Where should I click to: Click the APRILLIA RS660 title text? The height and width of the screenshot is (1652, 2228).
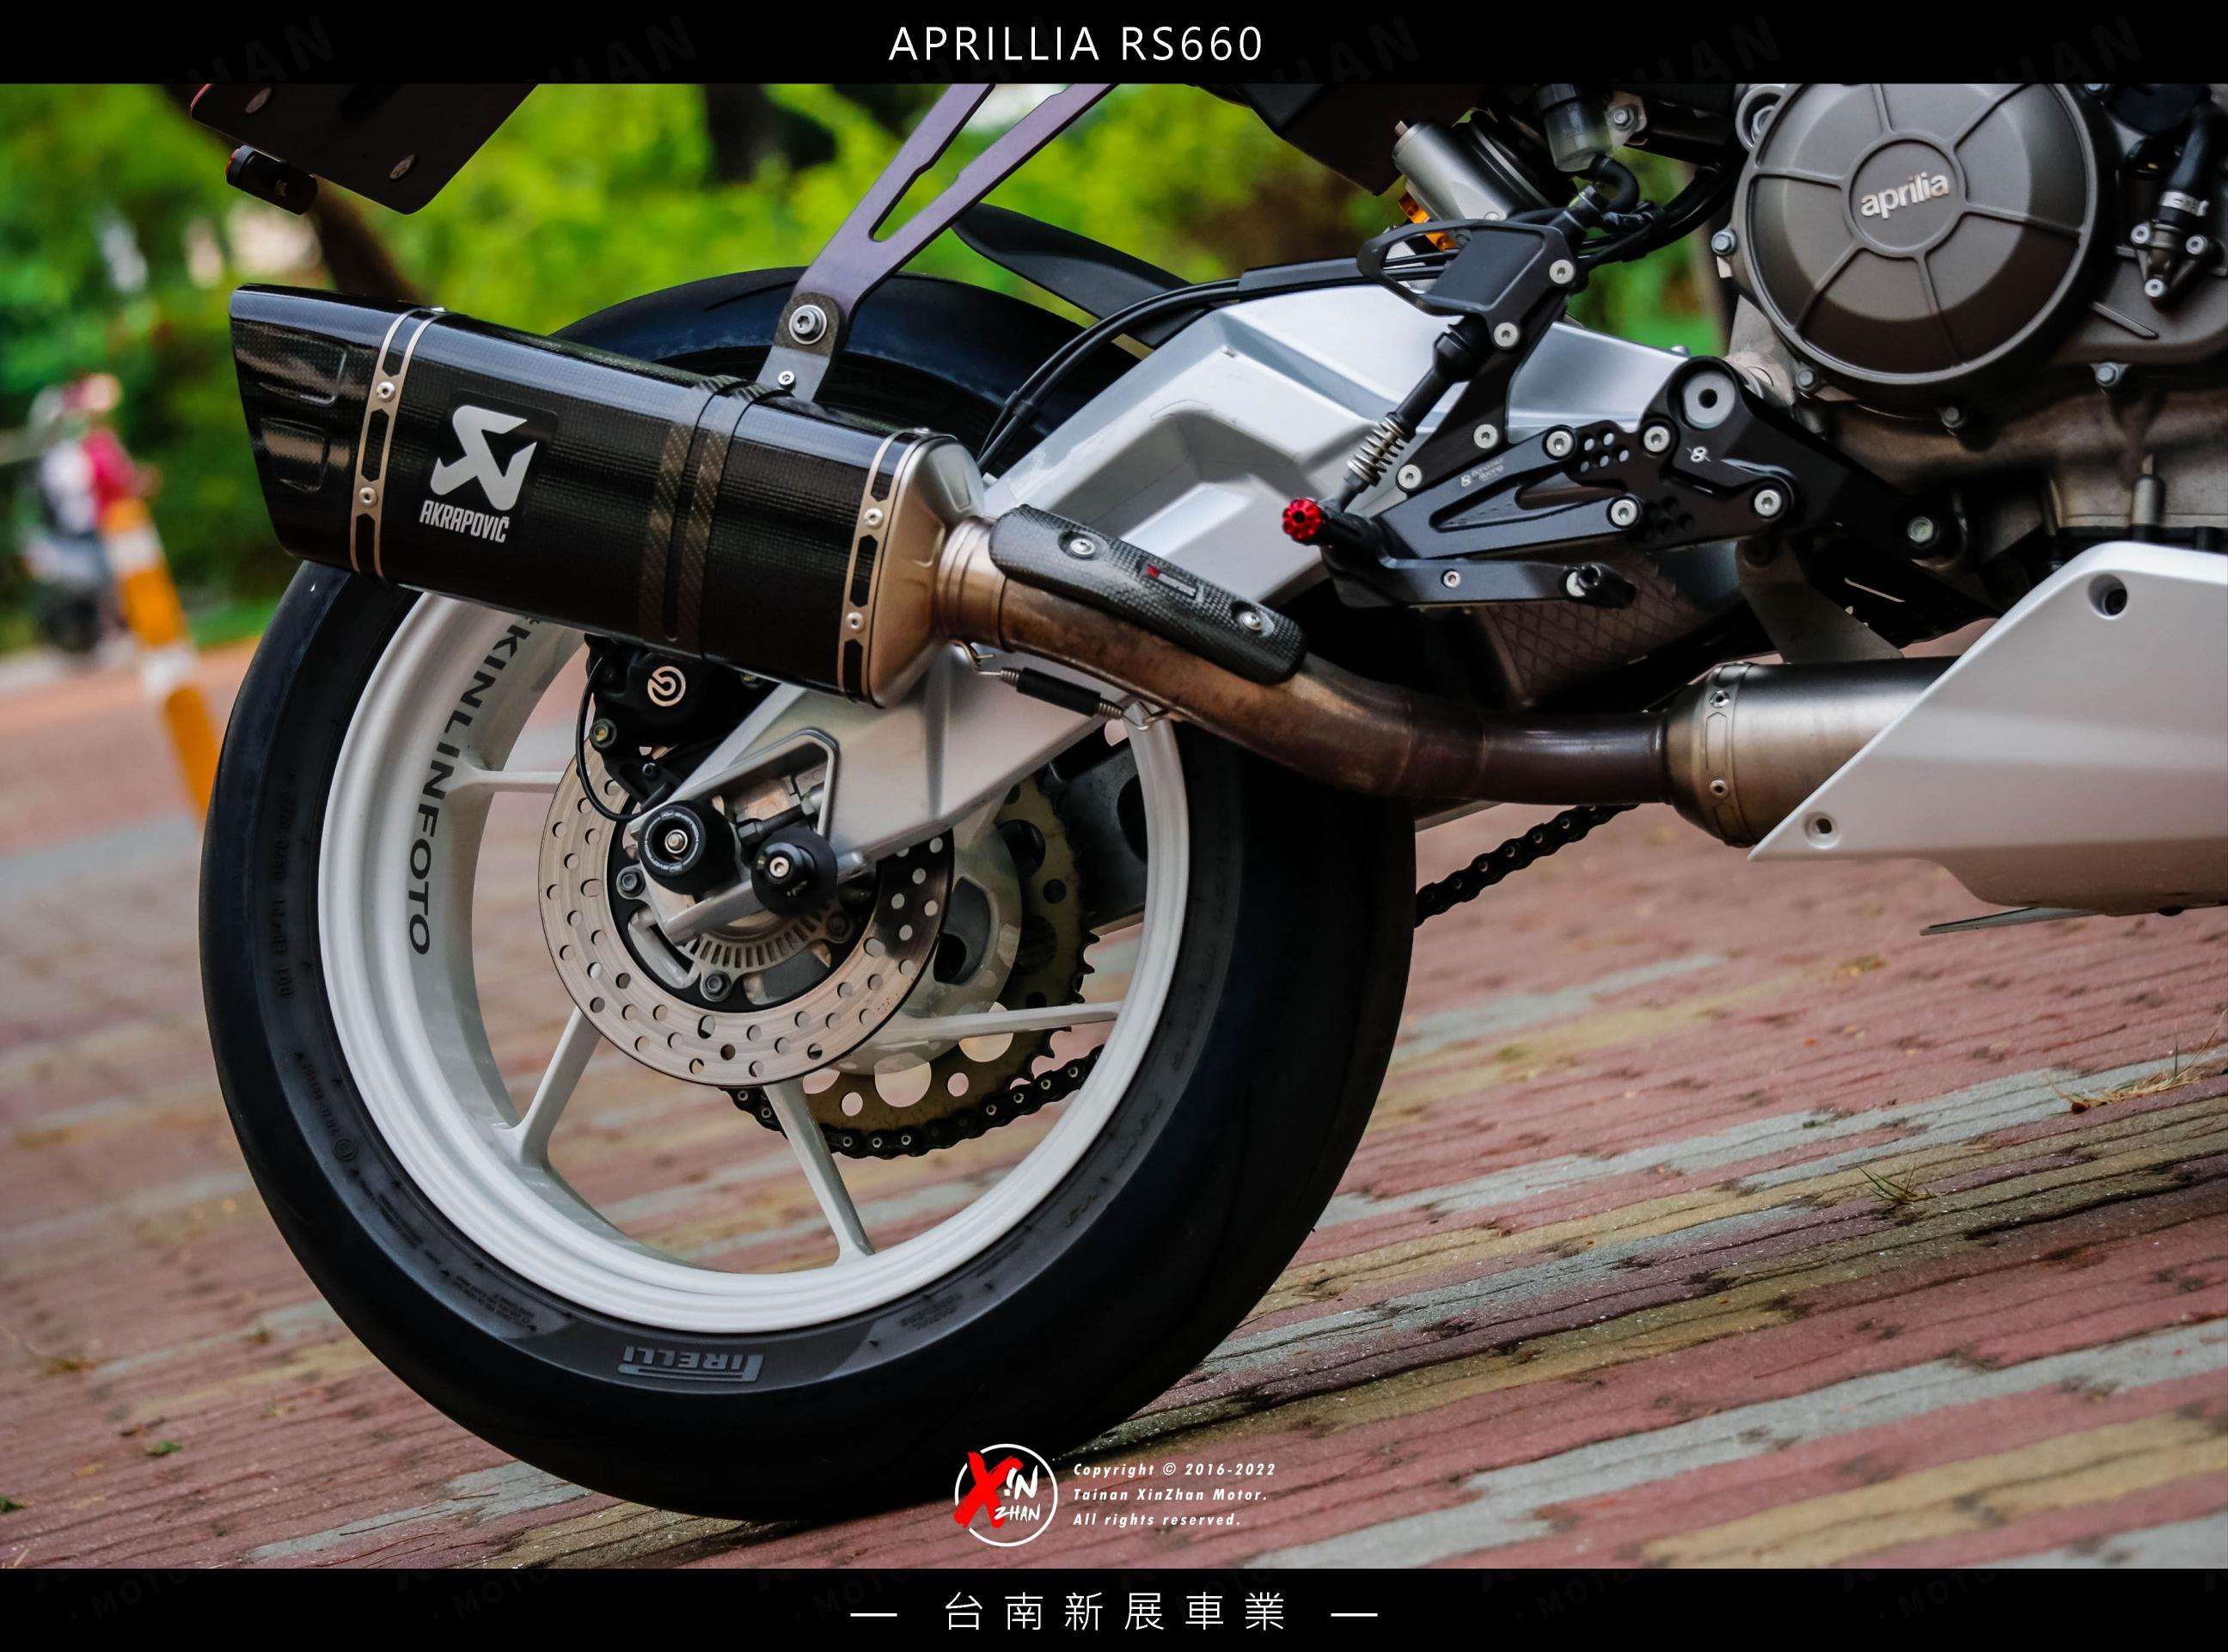click(1076, 44)
